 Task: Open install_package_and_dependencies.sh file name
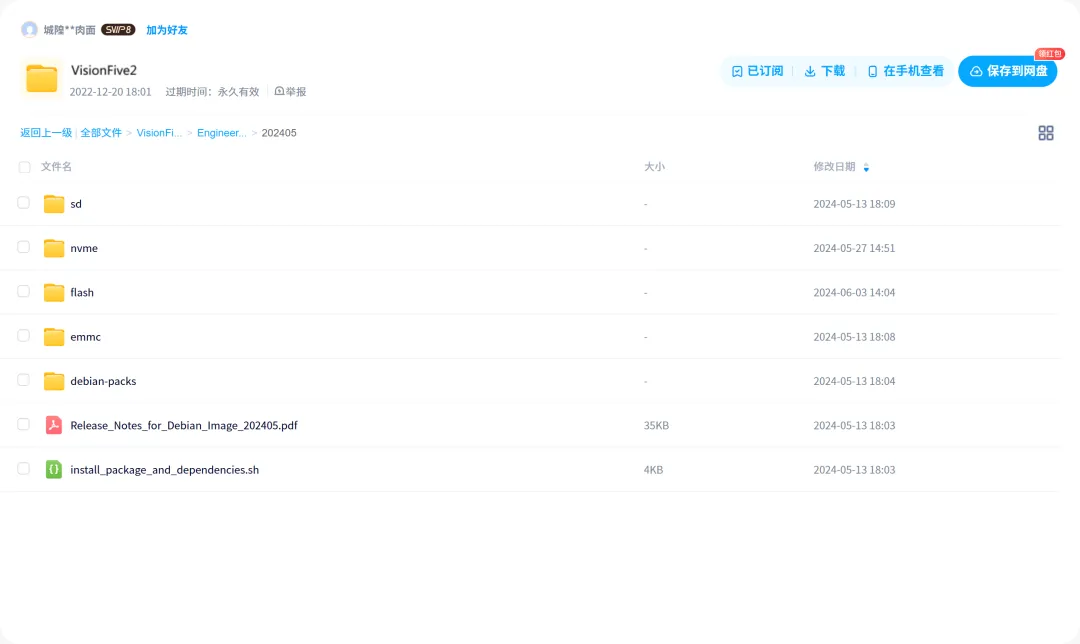(x=165, y=470)
